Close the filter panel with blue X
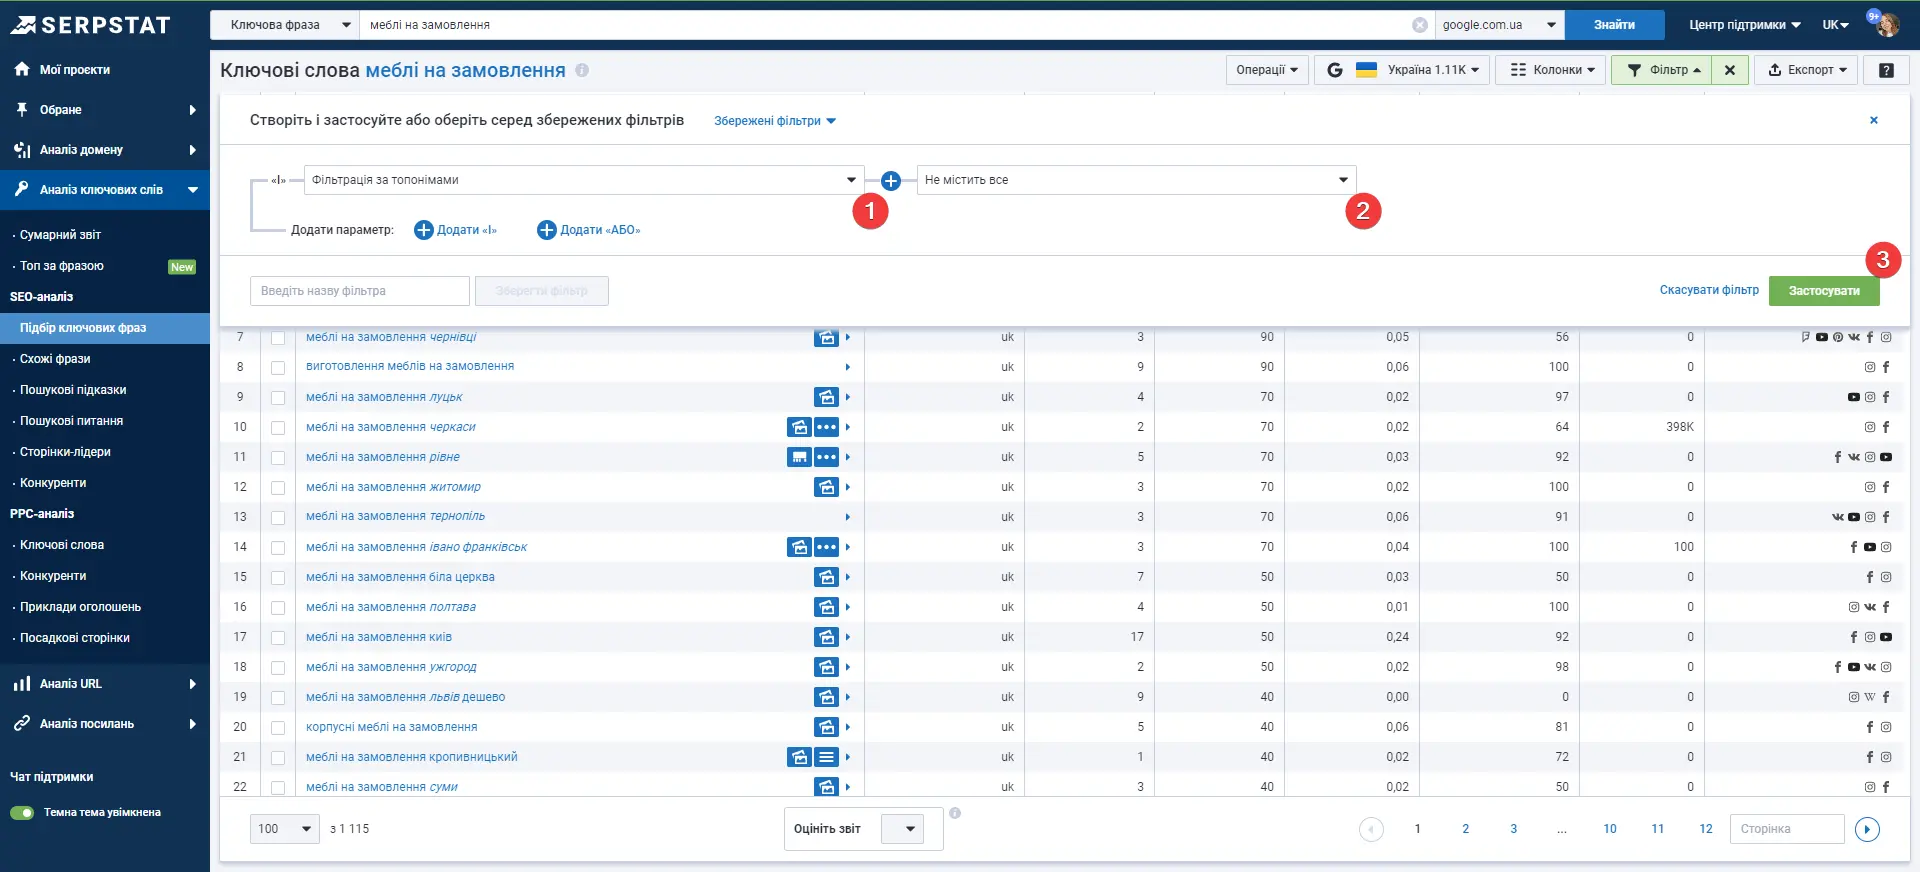 point(1874,120)
